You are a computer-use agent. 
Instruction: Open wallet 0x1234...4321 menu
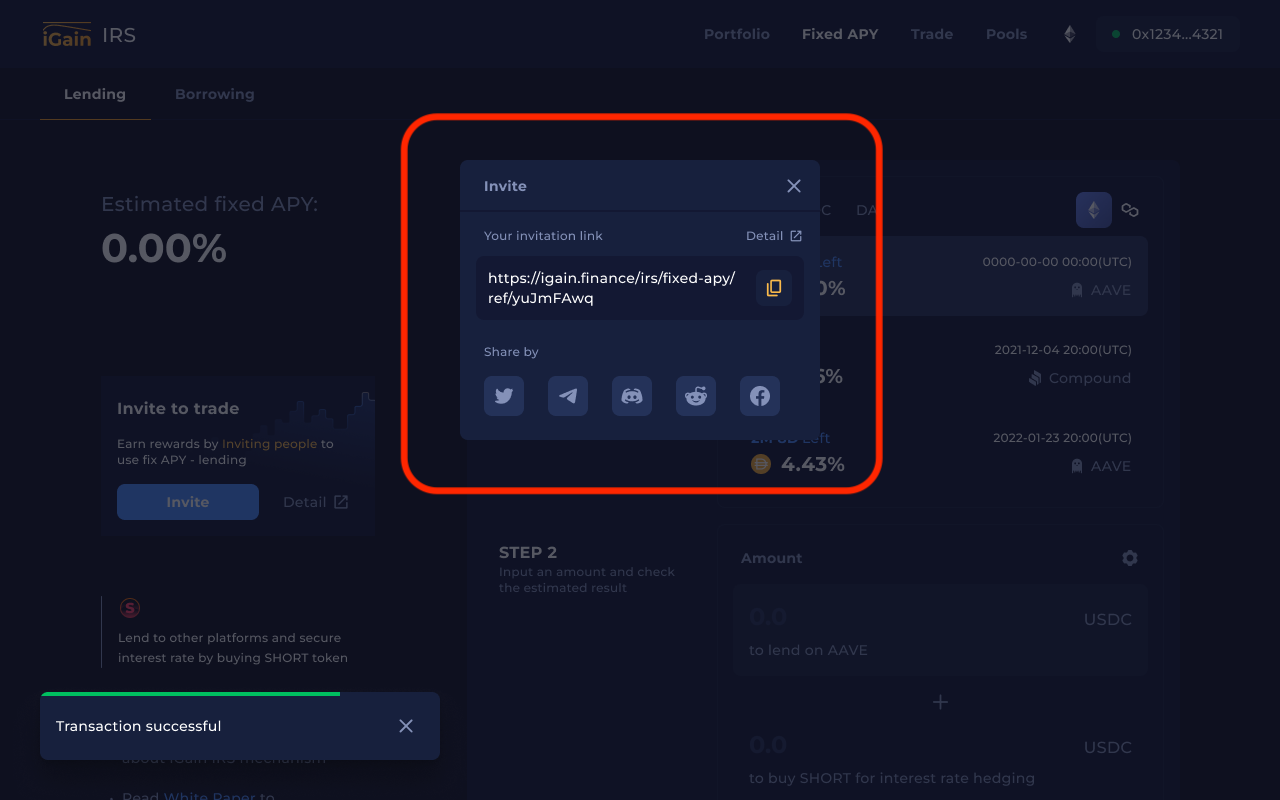point(1168,34)
